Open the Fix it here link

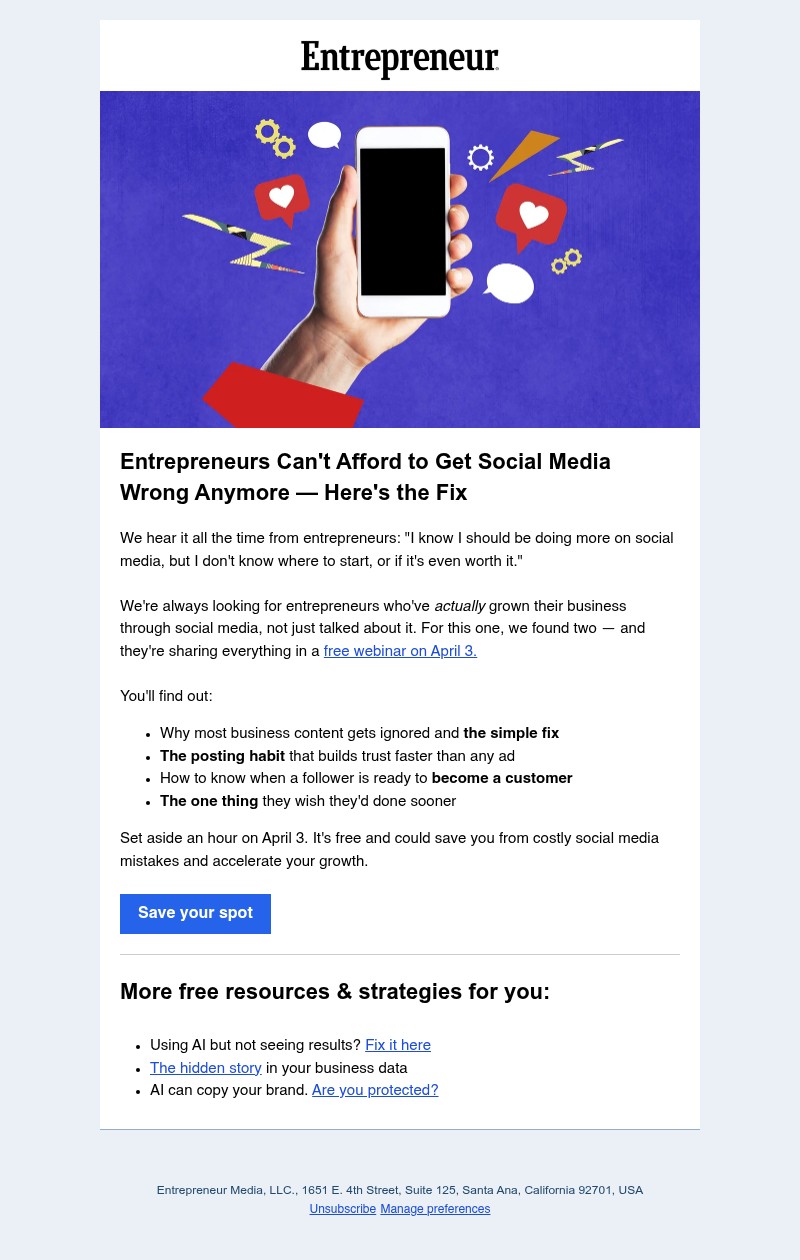pyautogui.click(x=397, y=1045)
